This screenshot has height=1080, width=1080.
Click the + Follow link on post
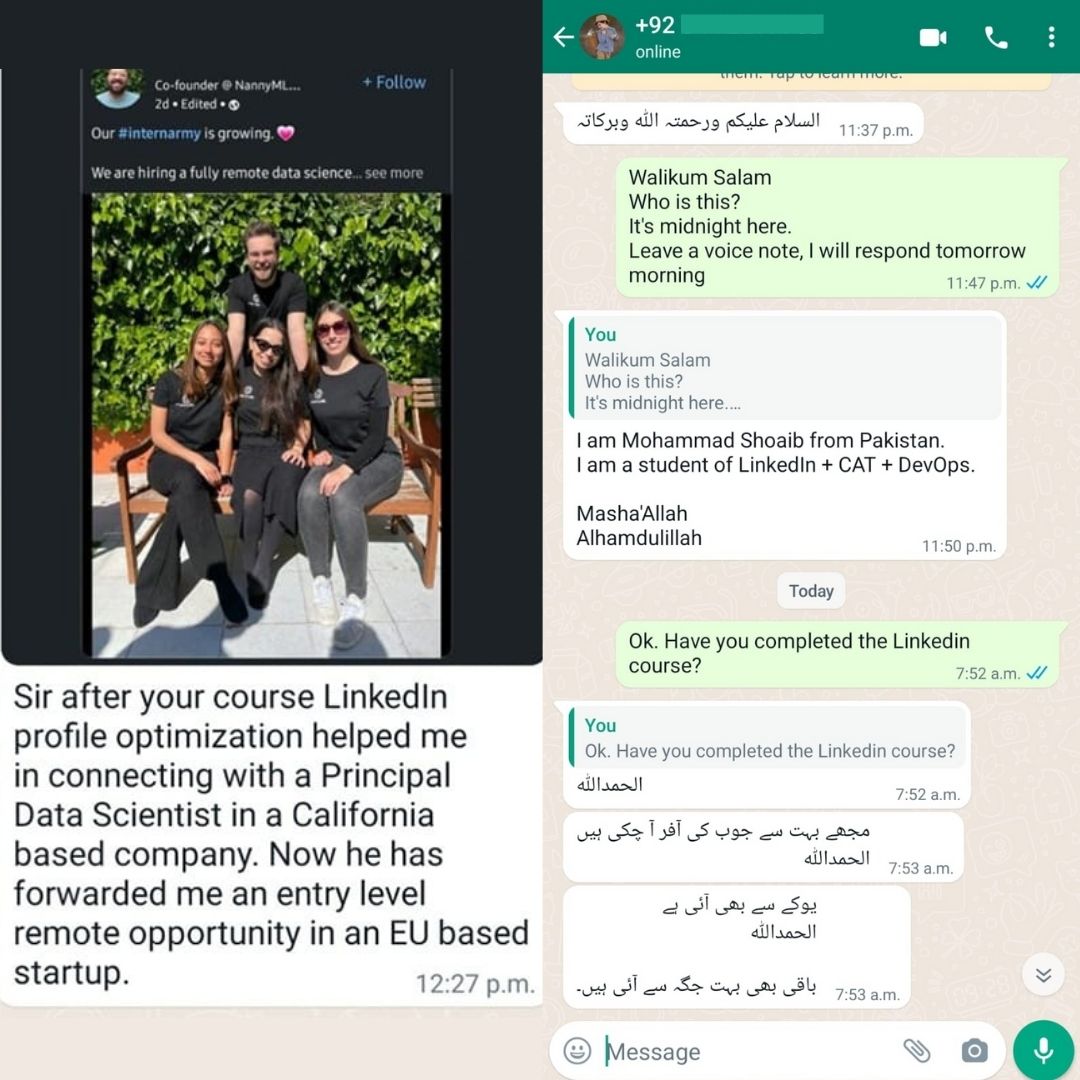coord(394,83)
